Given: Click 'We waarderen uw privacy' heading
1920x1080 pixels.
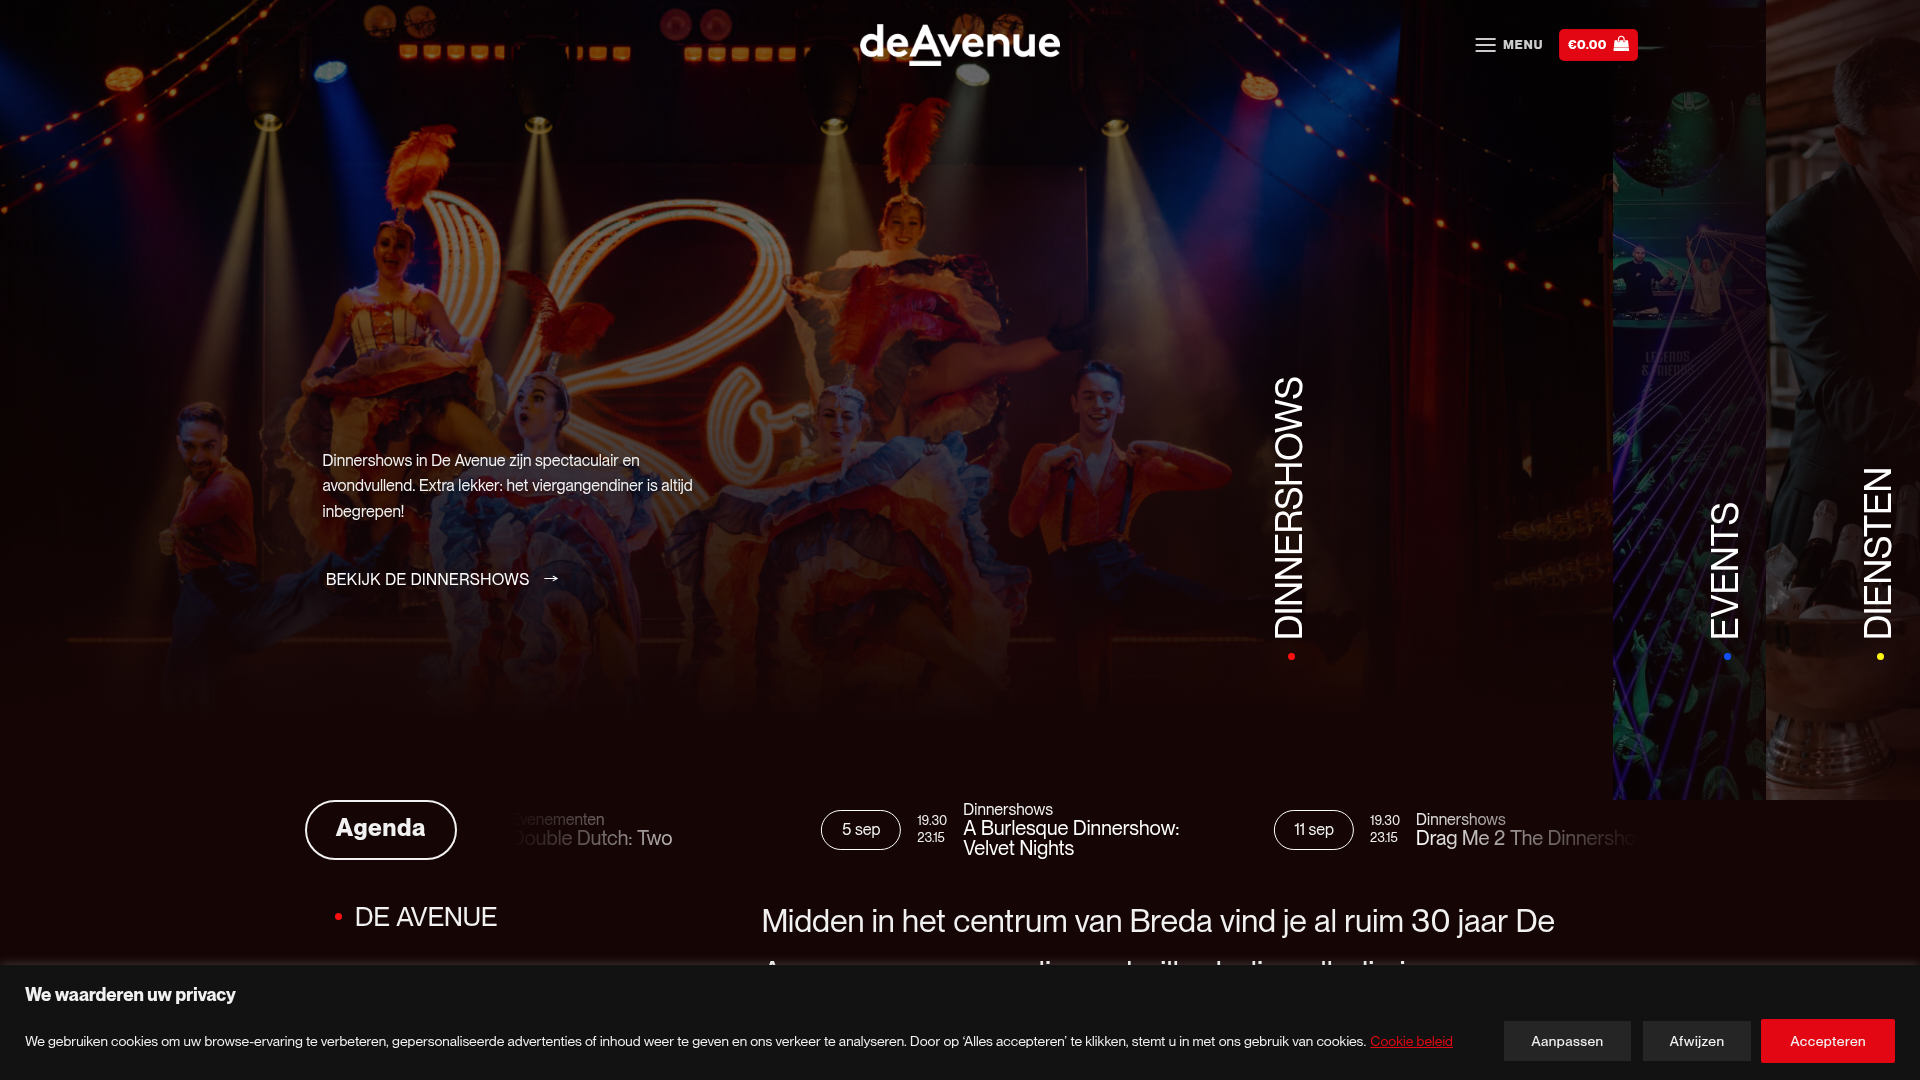Looking at the screenshot, I should [130, 995].
